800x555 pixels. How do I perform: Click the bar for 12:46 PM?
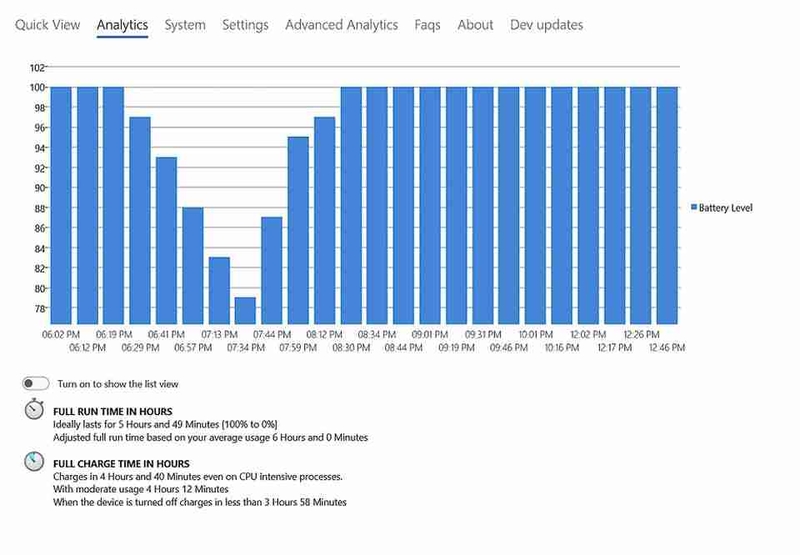667,205
